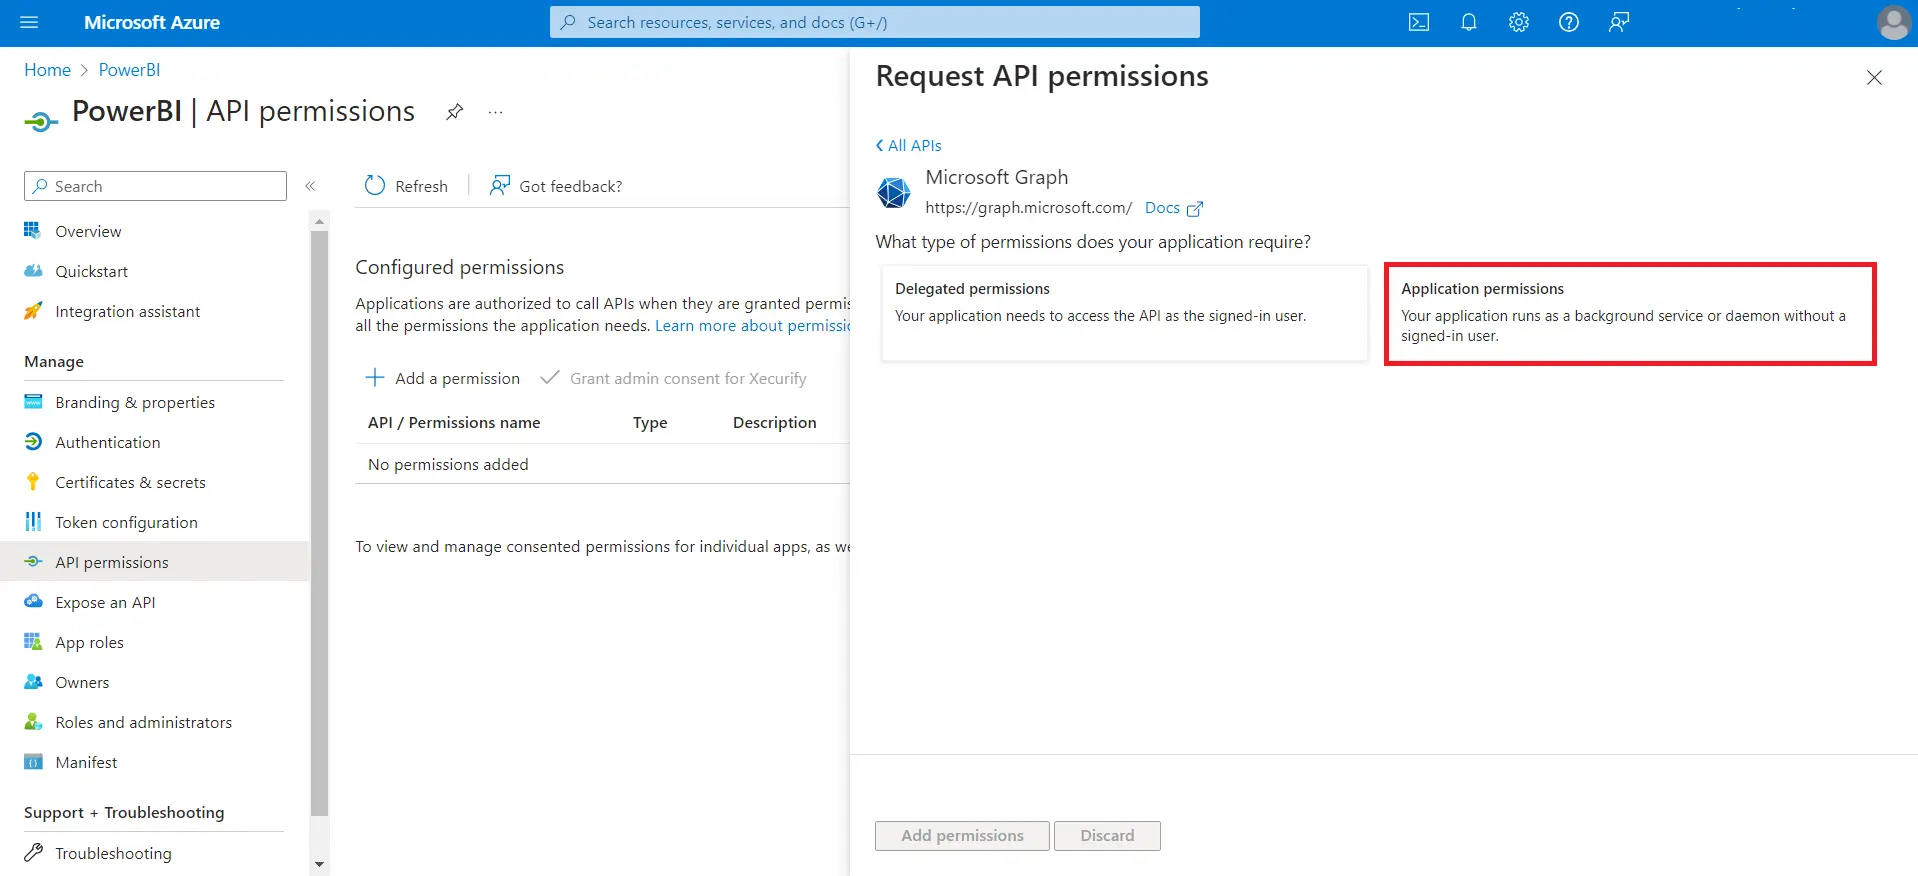
Task: Open the Azure portal hamburger menu
Action: 29,22
